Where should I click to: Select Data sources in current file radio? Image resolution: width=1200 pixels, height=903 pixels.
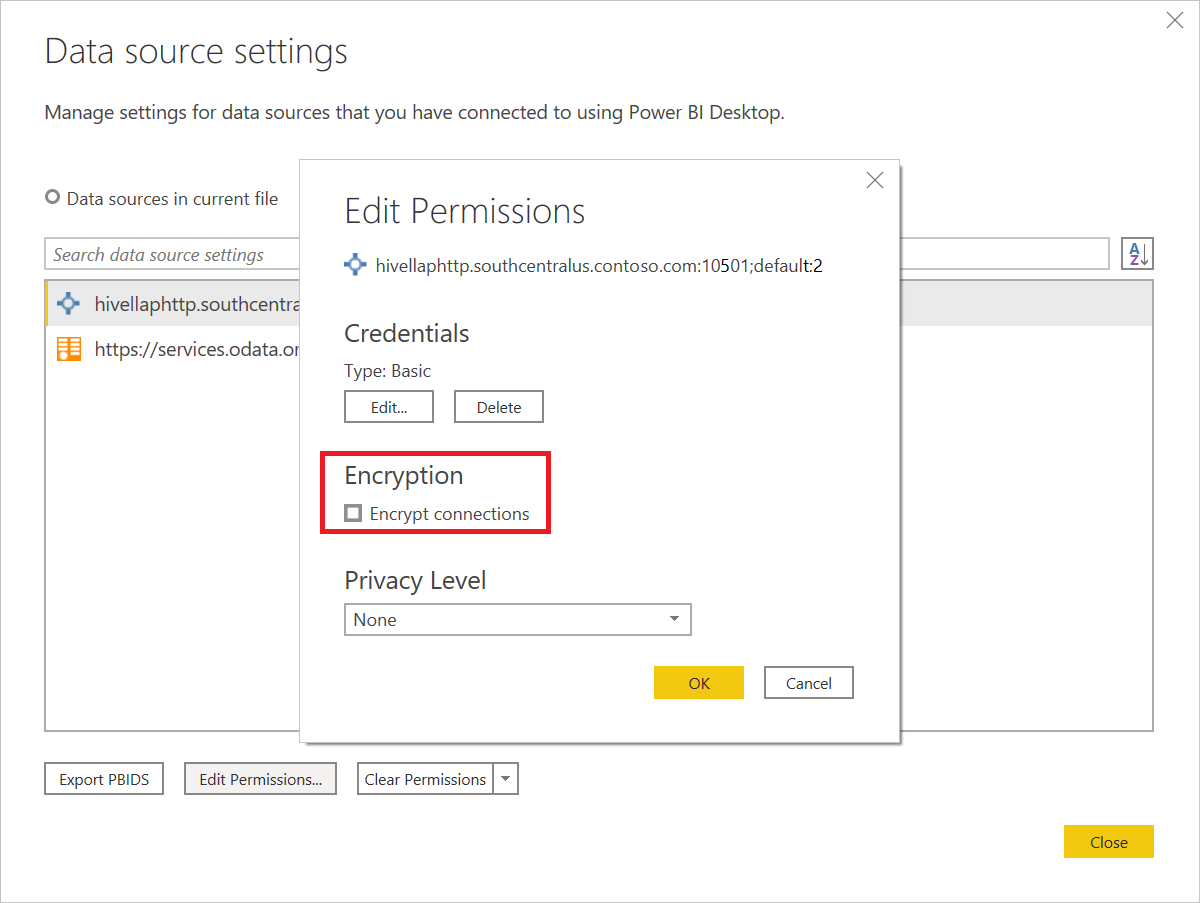(x=53, y=198)
